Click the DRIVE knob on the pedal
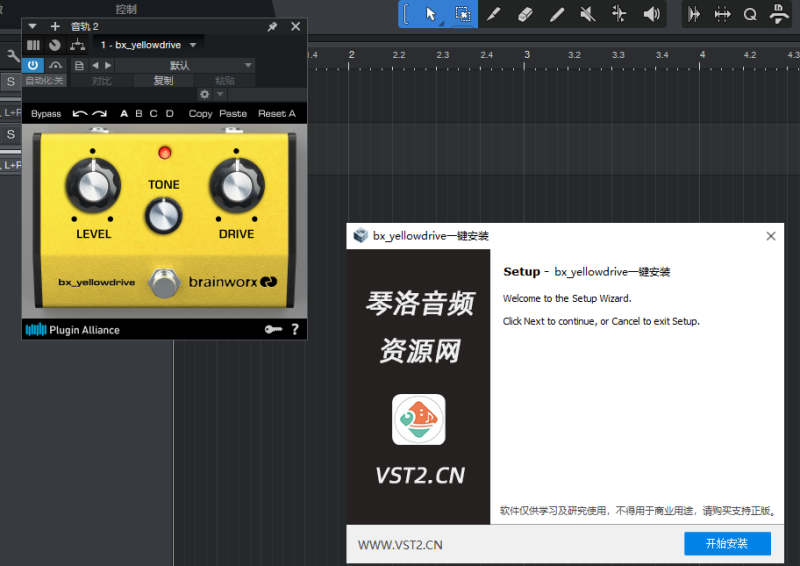The image size is (800, 566). pyautogui.click(x=237, y=186)
